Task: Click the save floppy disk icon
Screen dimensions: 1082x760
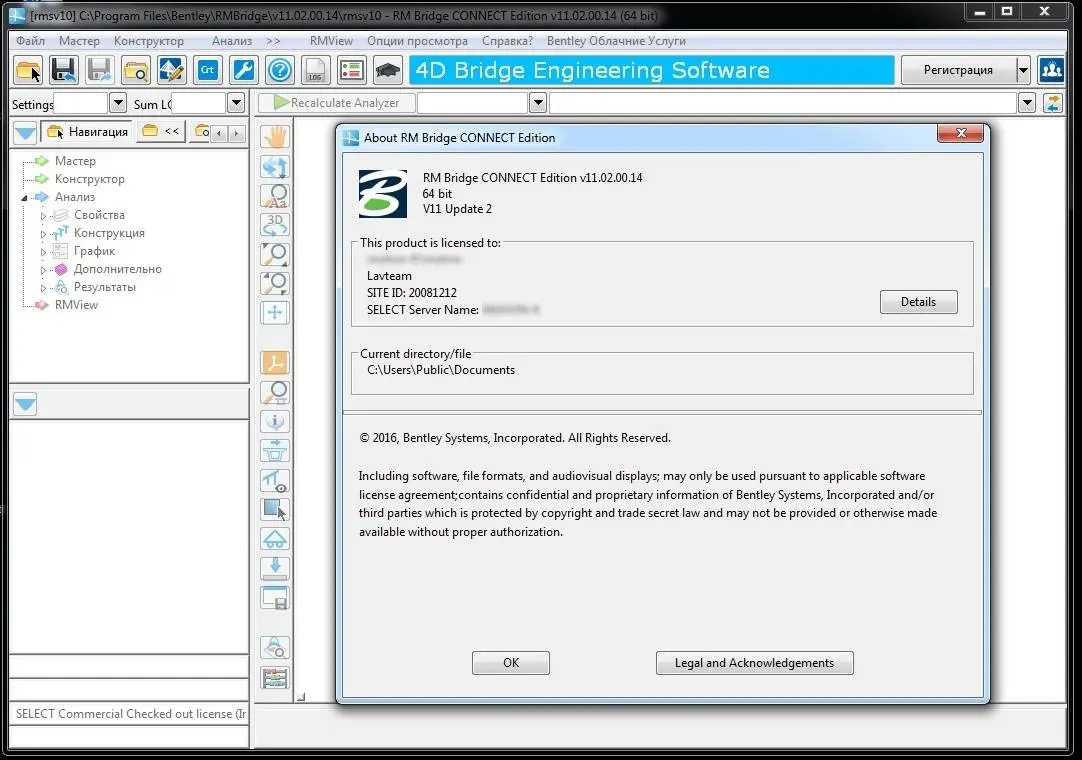Action: (64, 70)
